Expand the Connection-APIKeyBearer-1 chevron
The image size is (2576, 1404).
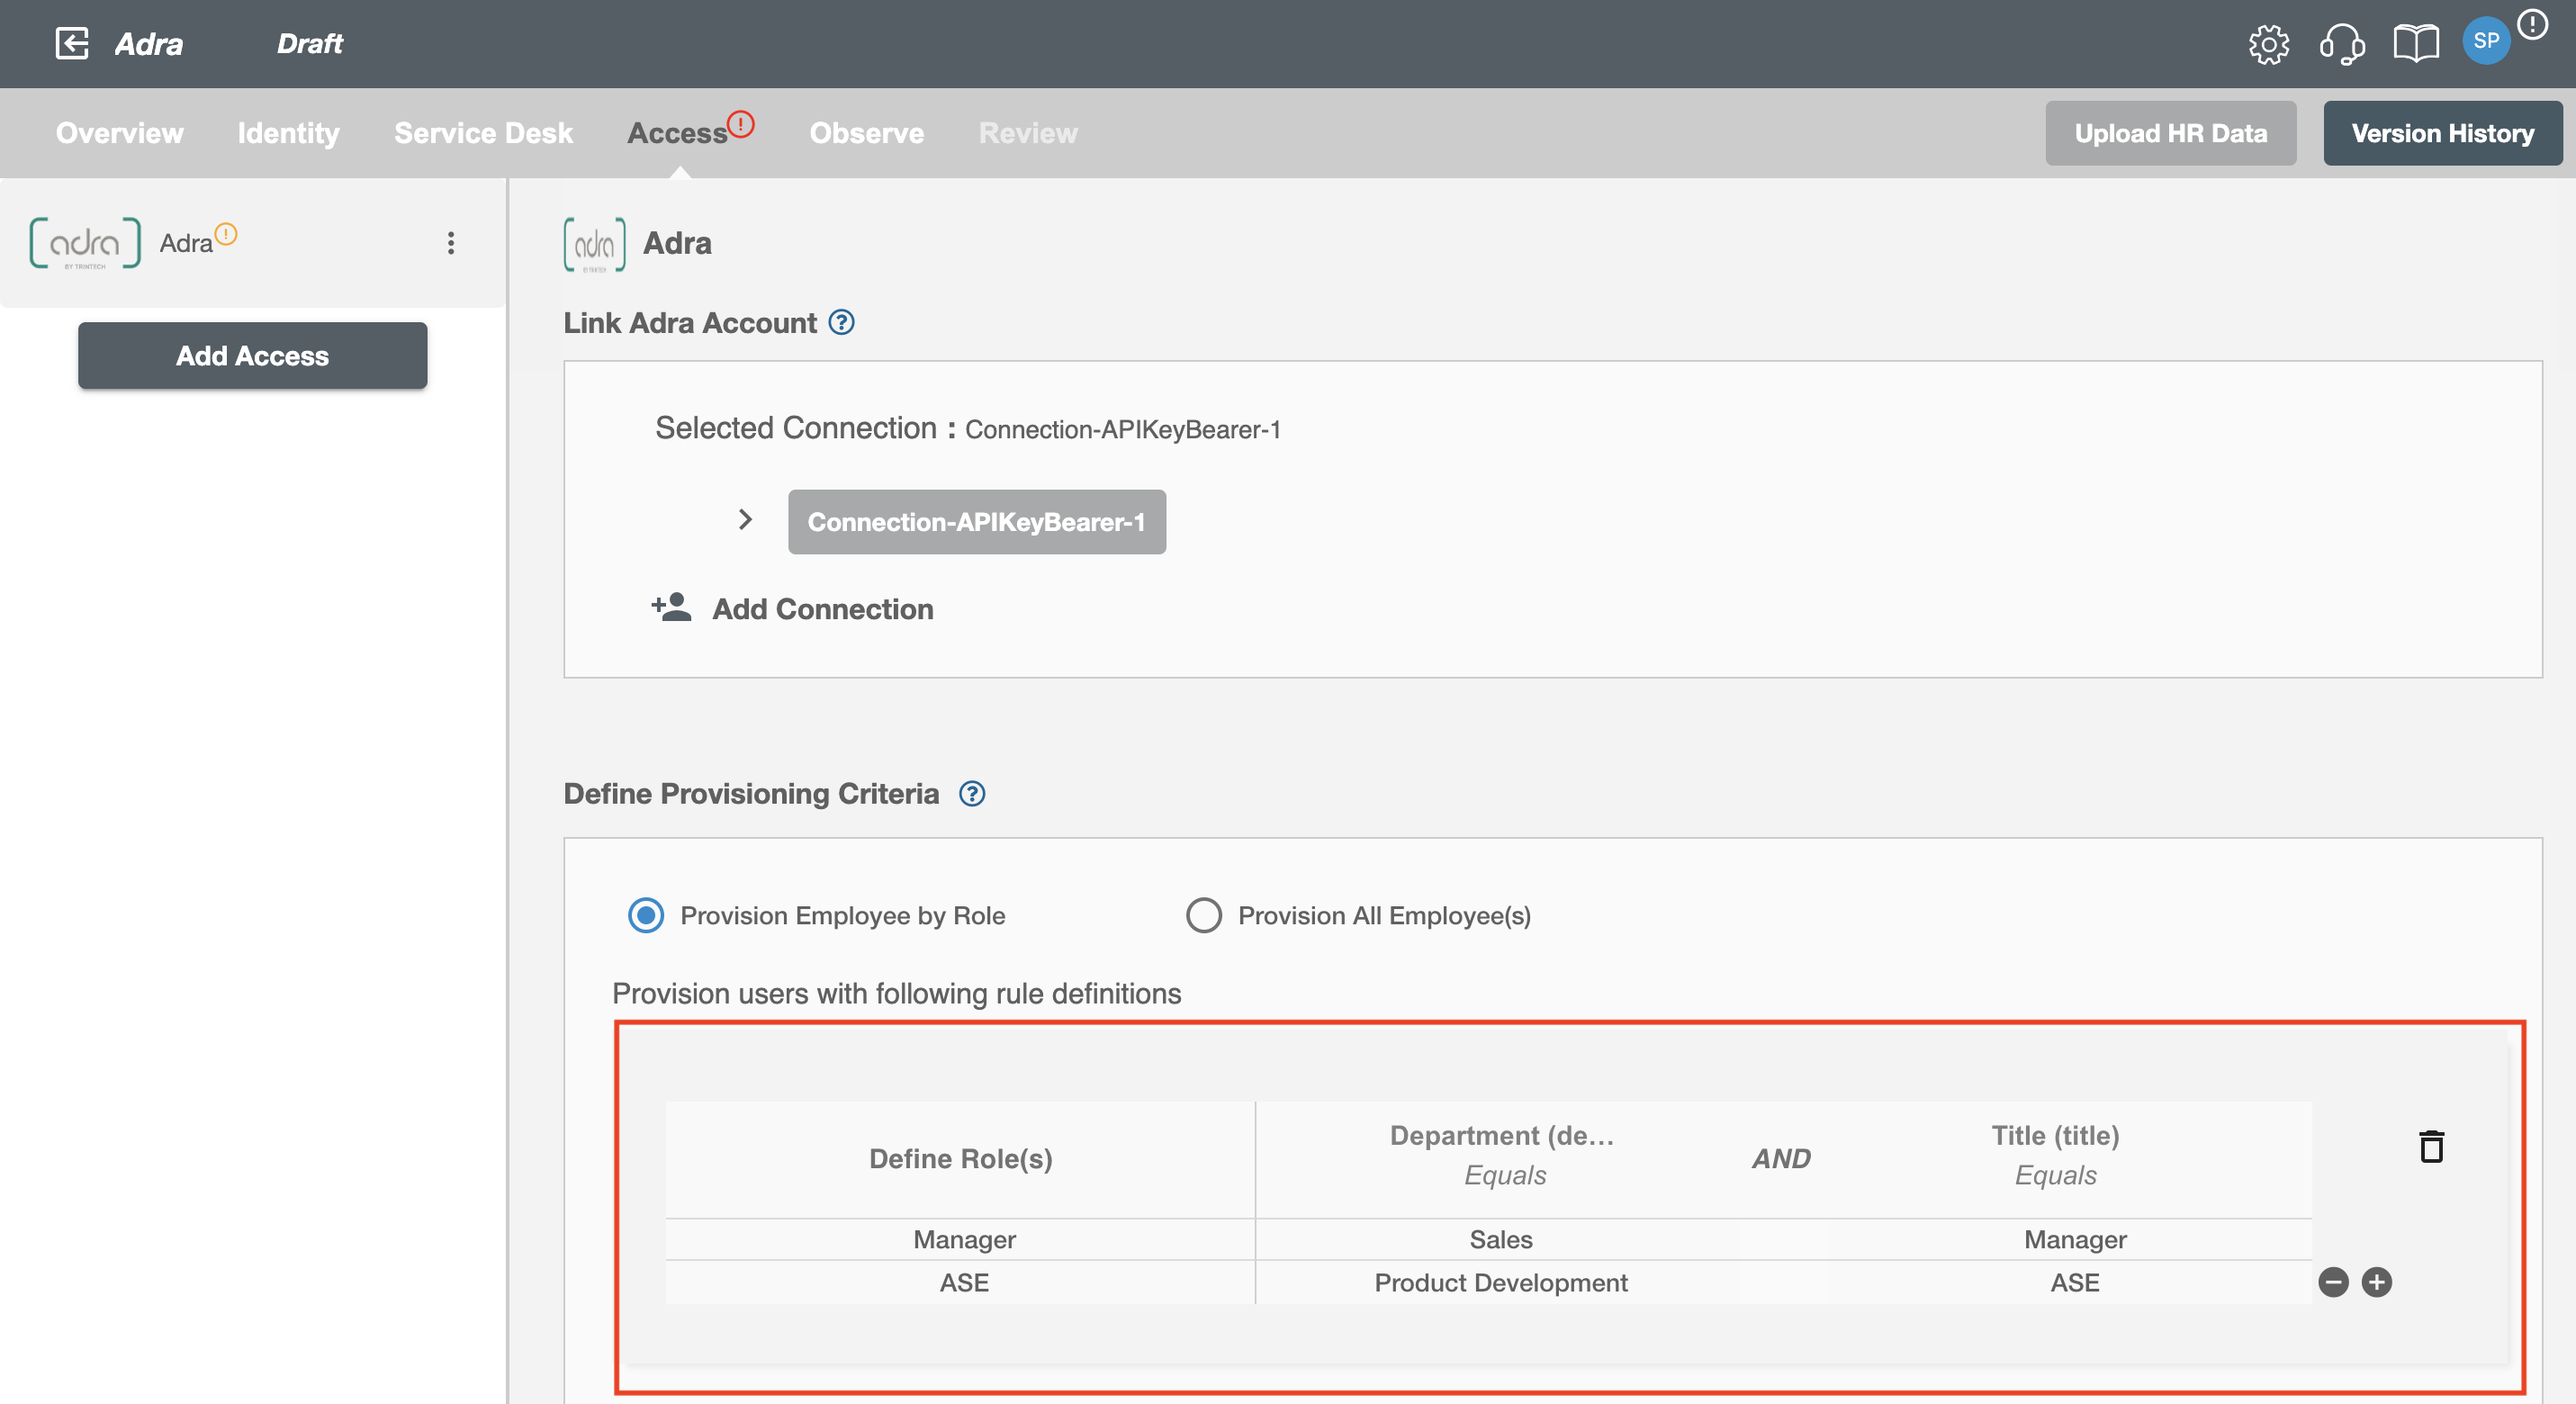pos(745,520)
